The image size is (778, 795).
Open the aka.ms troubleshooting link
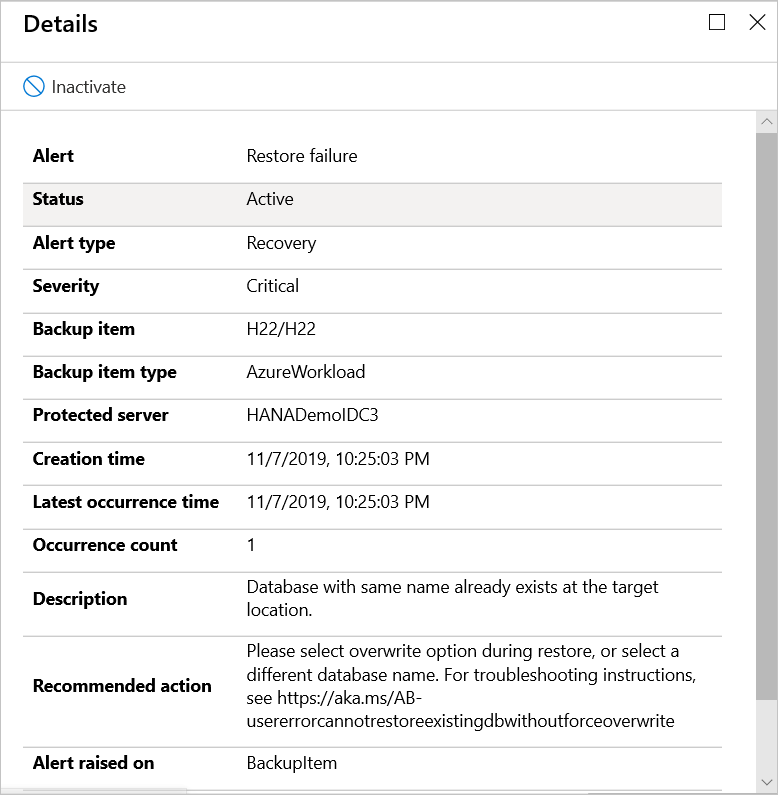tap(460, 709)
